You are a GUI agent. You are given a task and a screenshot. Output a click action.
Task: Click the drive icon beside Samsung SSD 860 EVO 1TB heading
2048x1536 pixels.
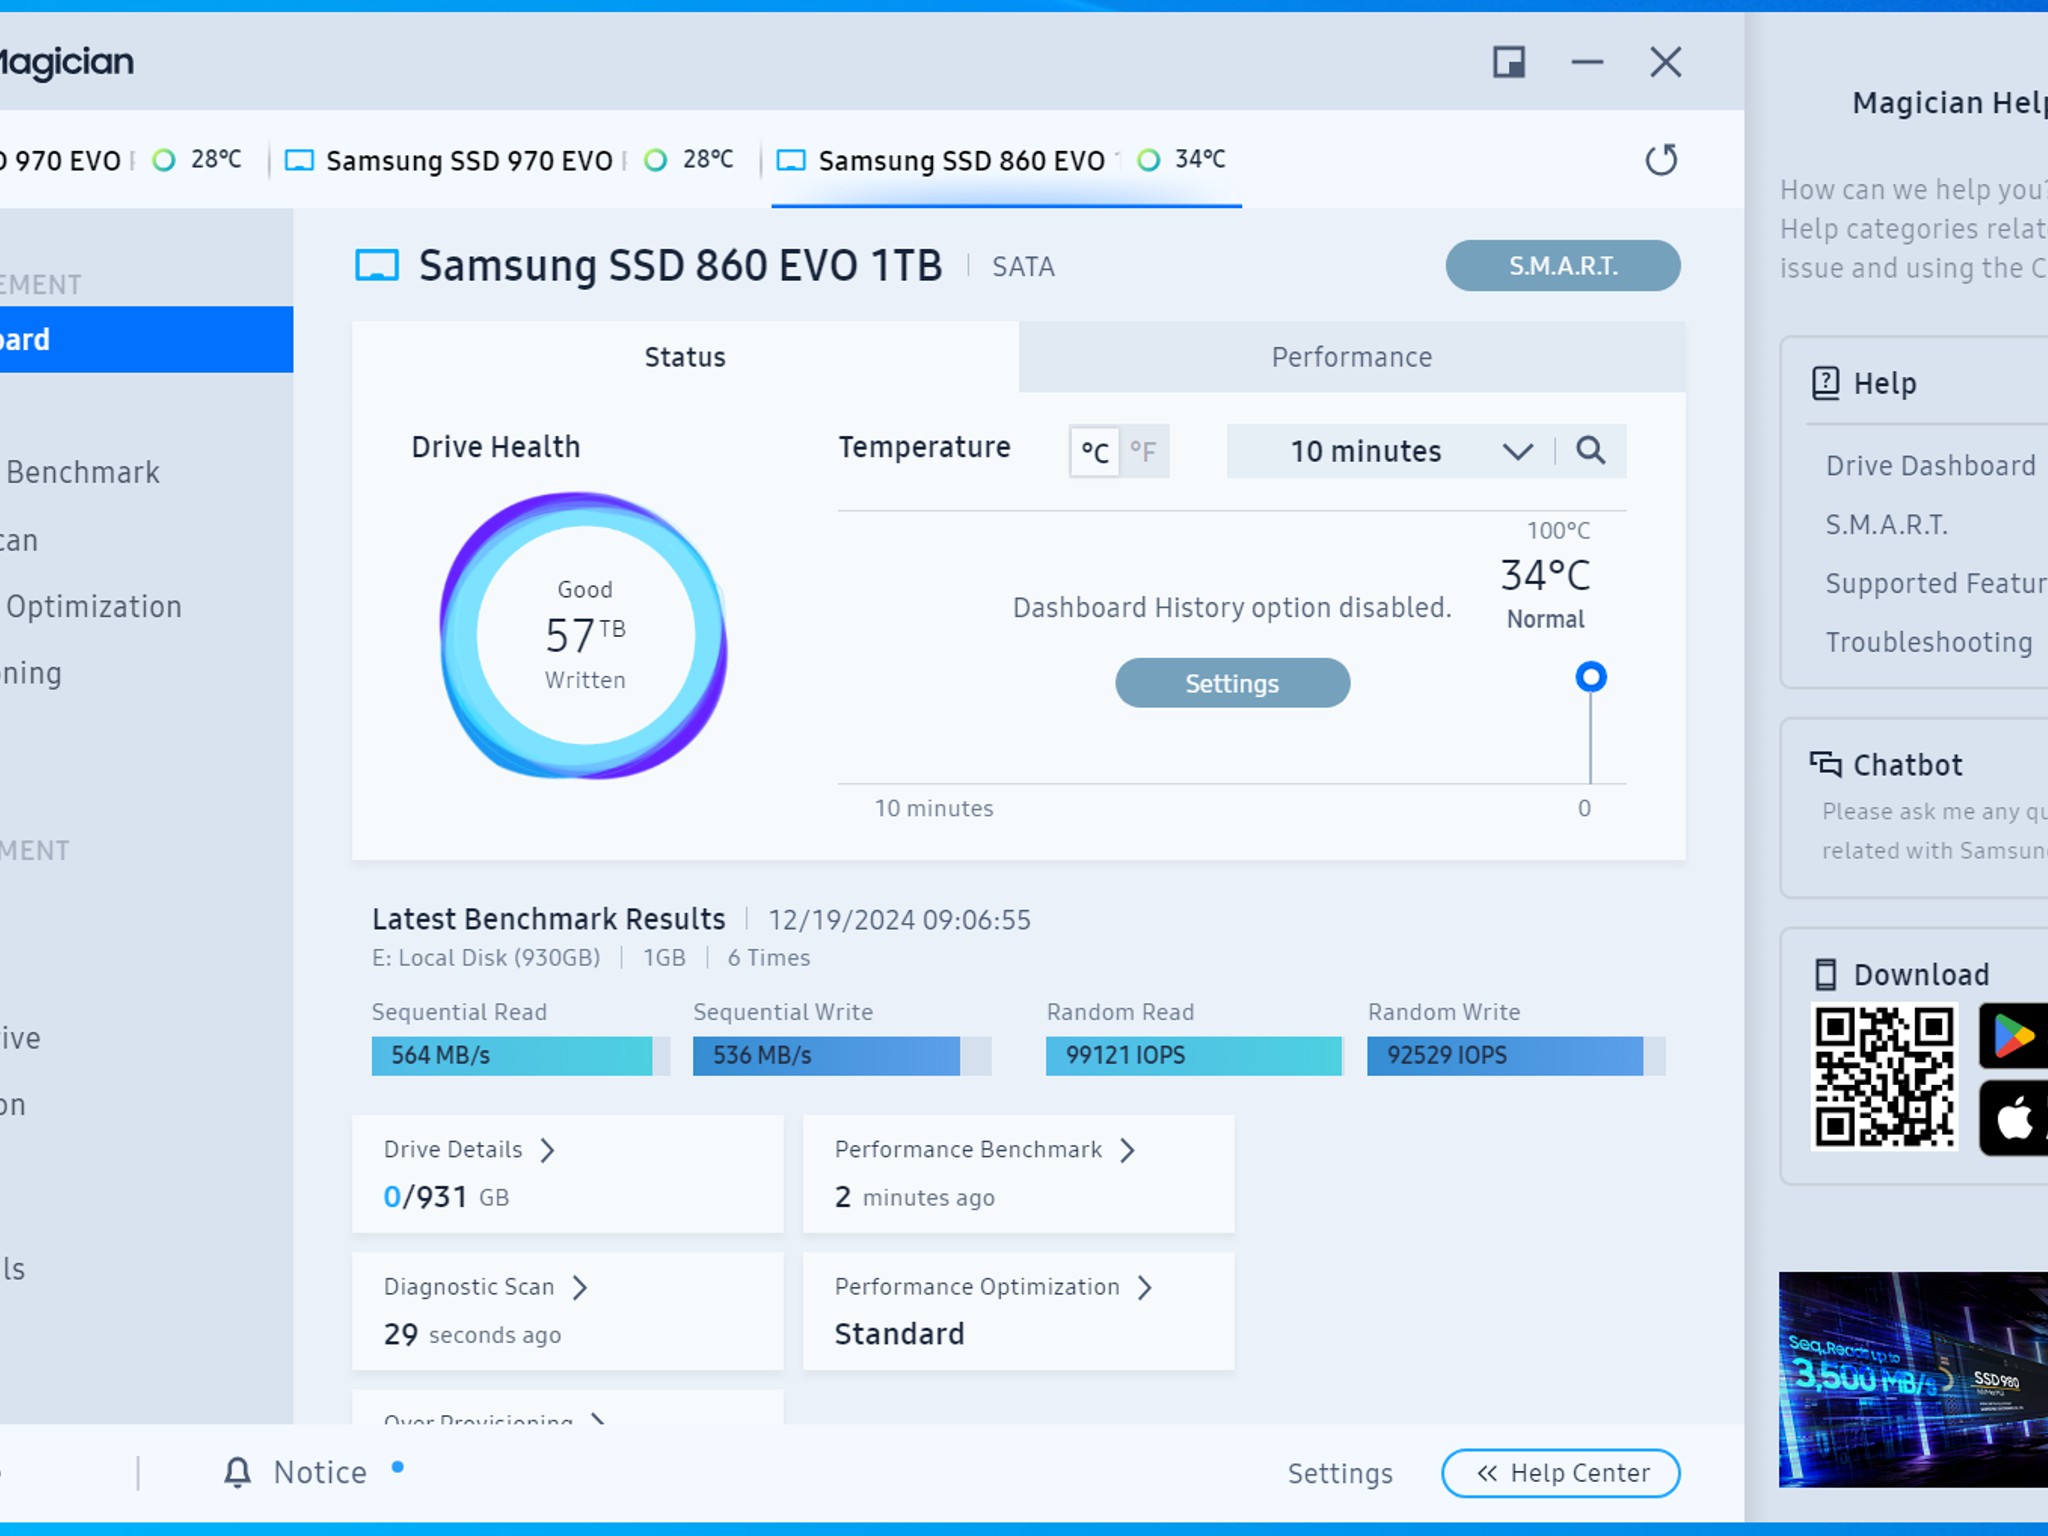point(377,266)
